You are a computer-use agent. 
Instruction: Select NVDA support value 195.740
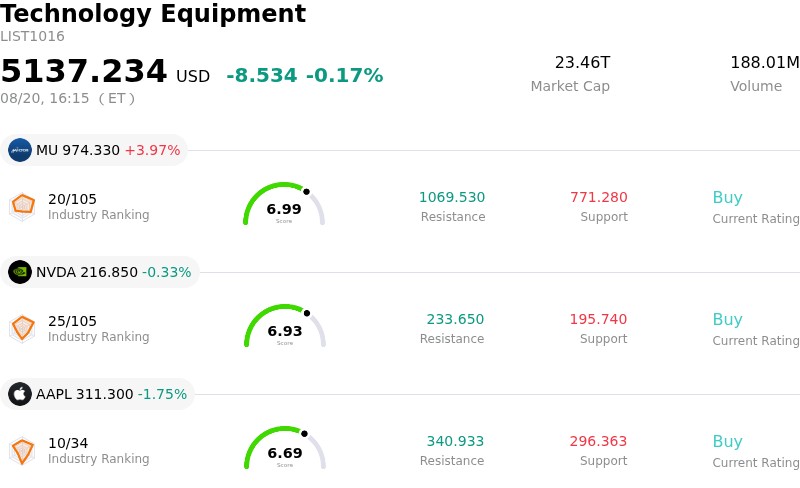click(x=598, y=319)
